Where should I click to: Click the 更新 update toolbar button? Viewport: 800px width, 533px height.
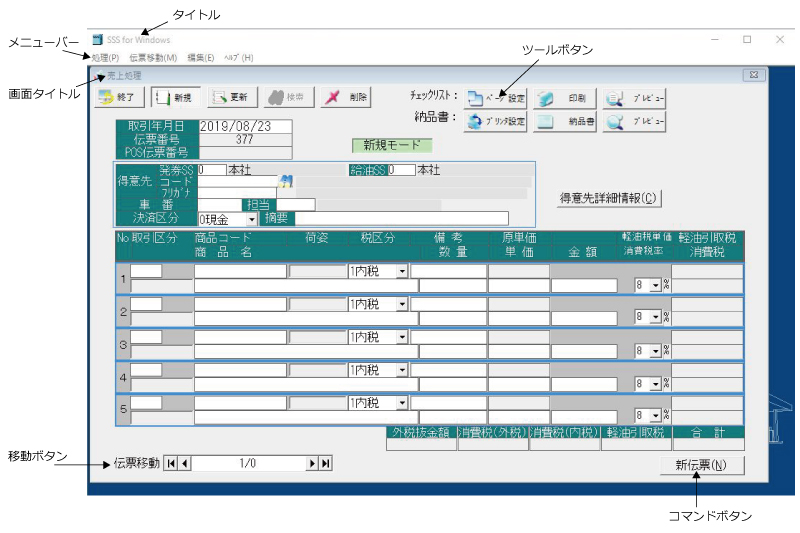pos(234,97)
